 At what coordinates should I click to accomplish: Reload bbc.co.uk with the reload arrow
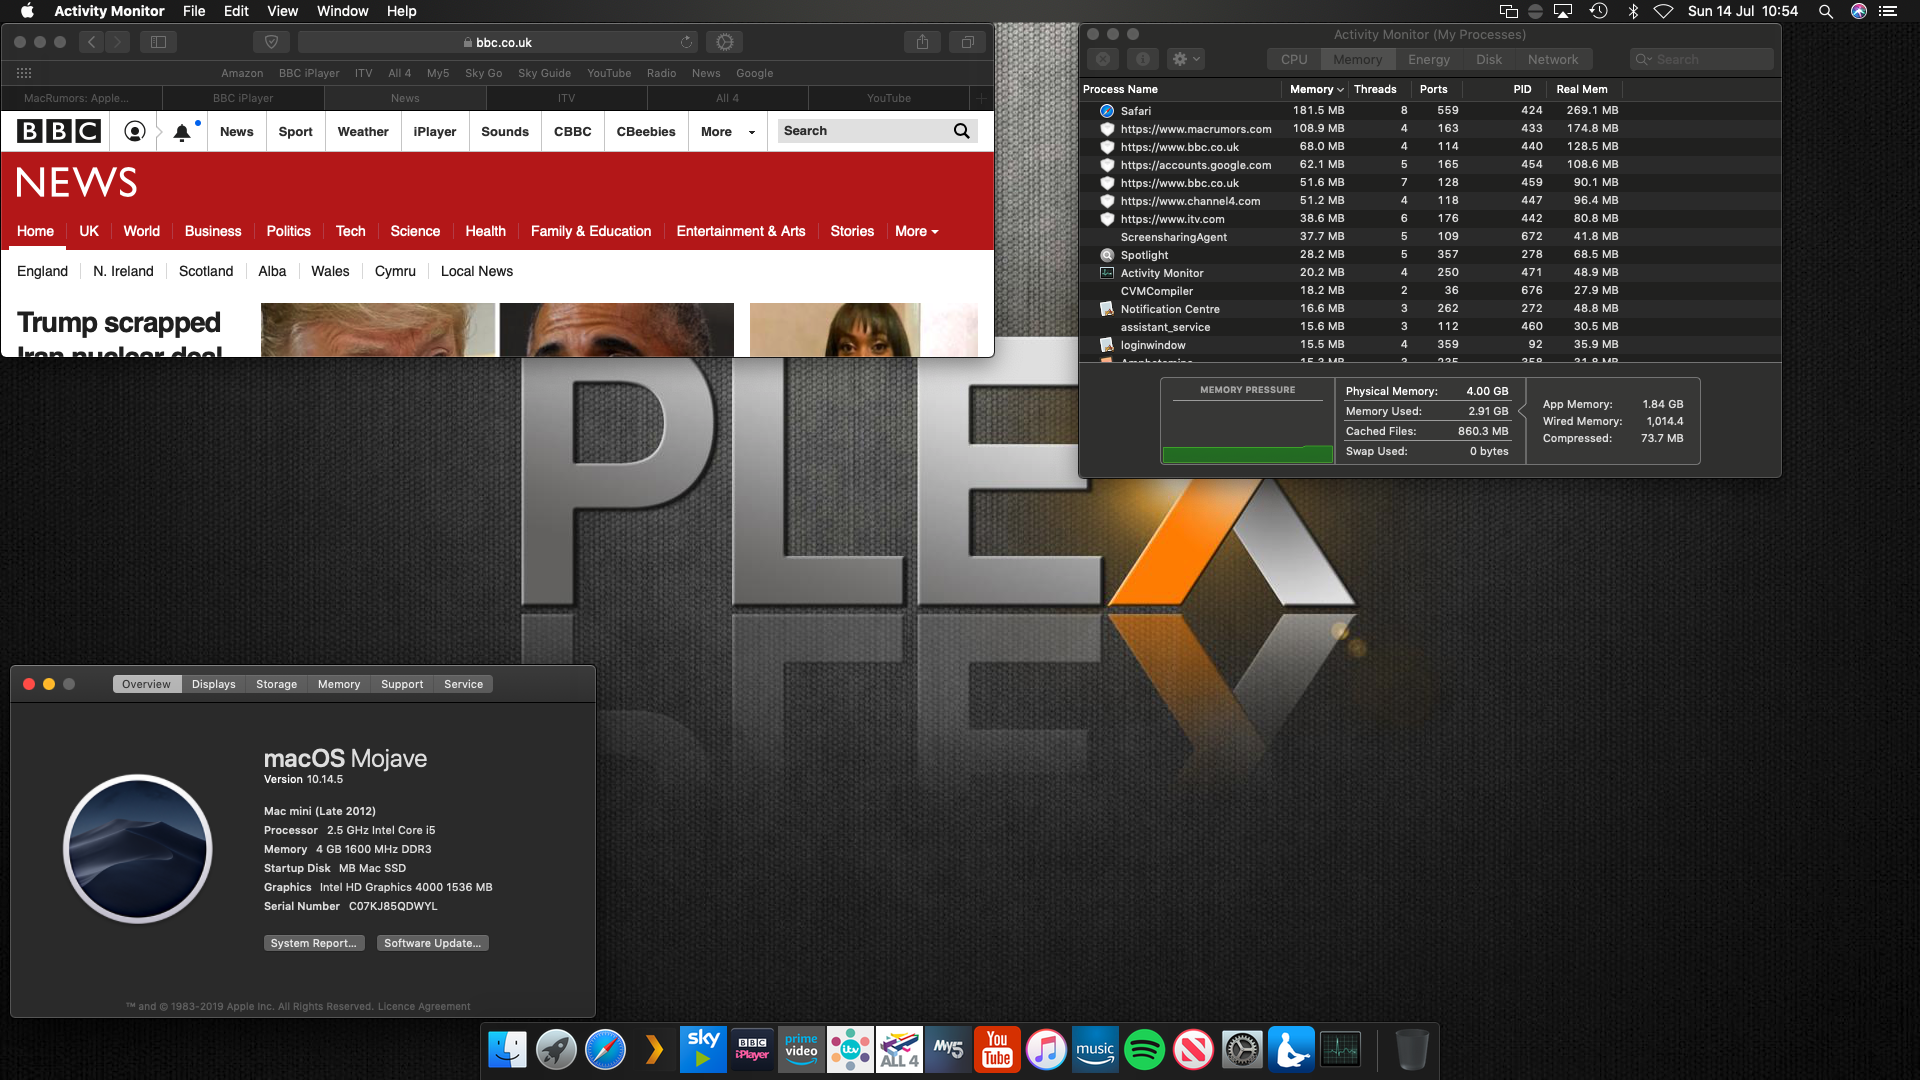pos(686,42)
